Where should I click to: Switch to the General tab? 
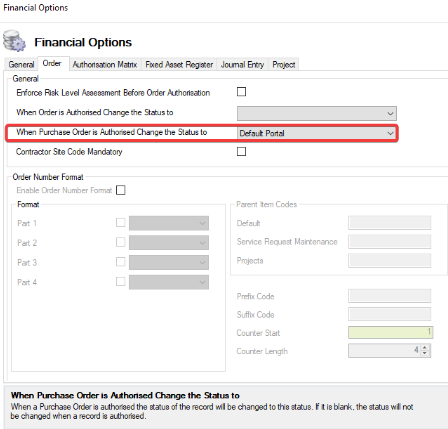pos(21,64)
